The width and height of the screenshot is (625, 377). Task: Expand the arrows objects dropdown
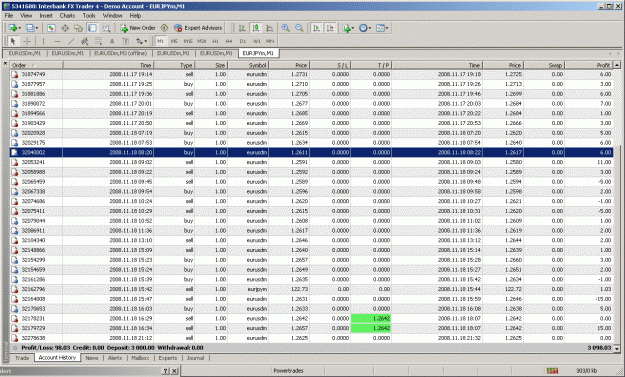(x=146, y=41)
